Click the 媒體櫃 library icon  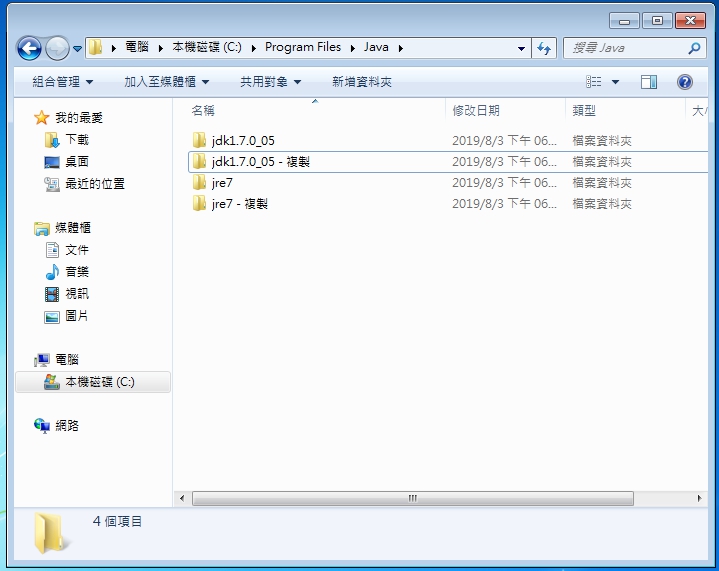42,228
